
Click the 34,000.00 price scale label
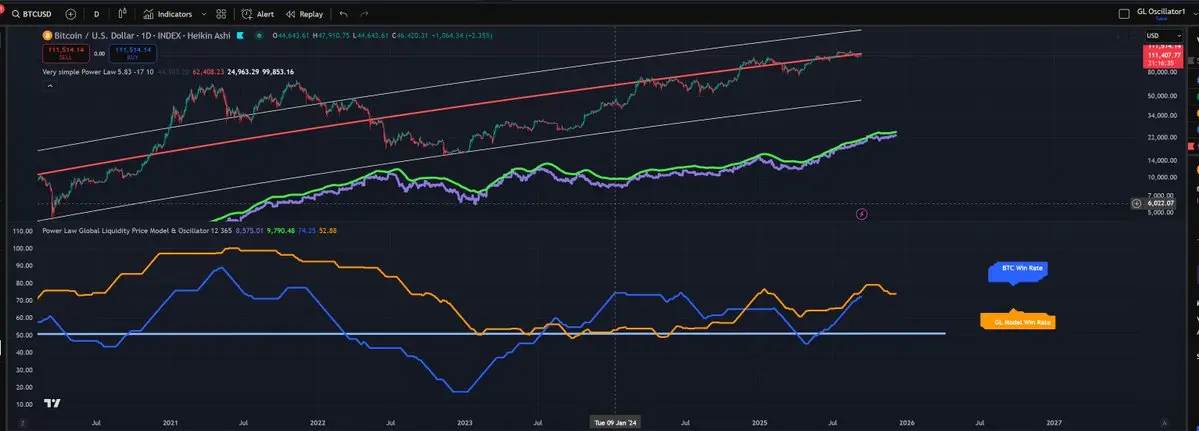(x=1160, y=115)
